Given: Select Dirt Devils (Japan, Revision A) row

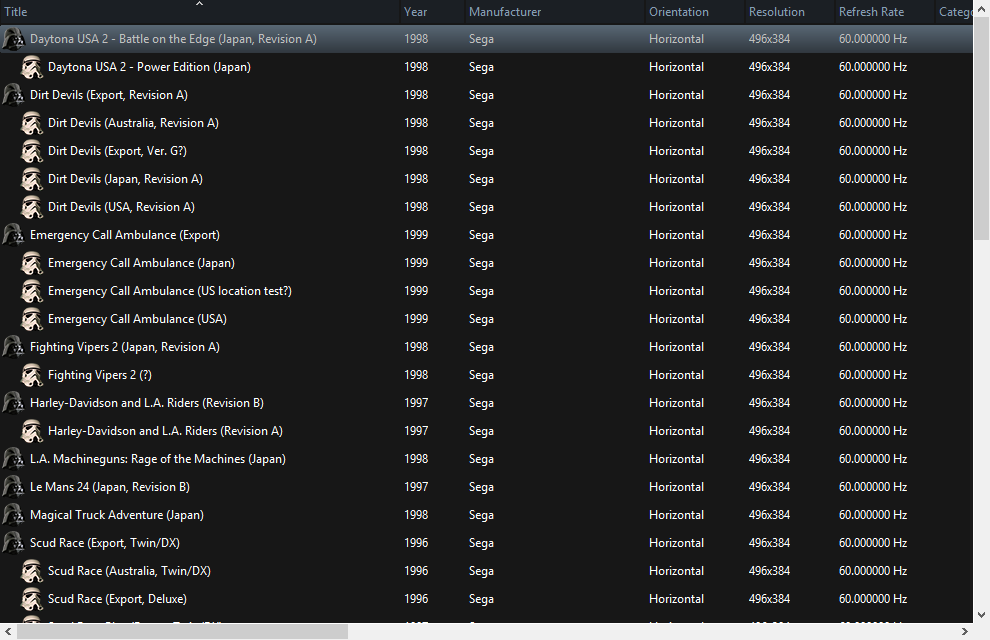Looking at the screenshot, I should [486, 179].
